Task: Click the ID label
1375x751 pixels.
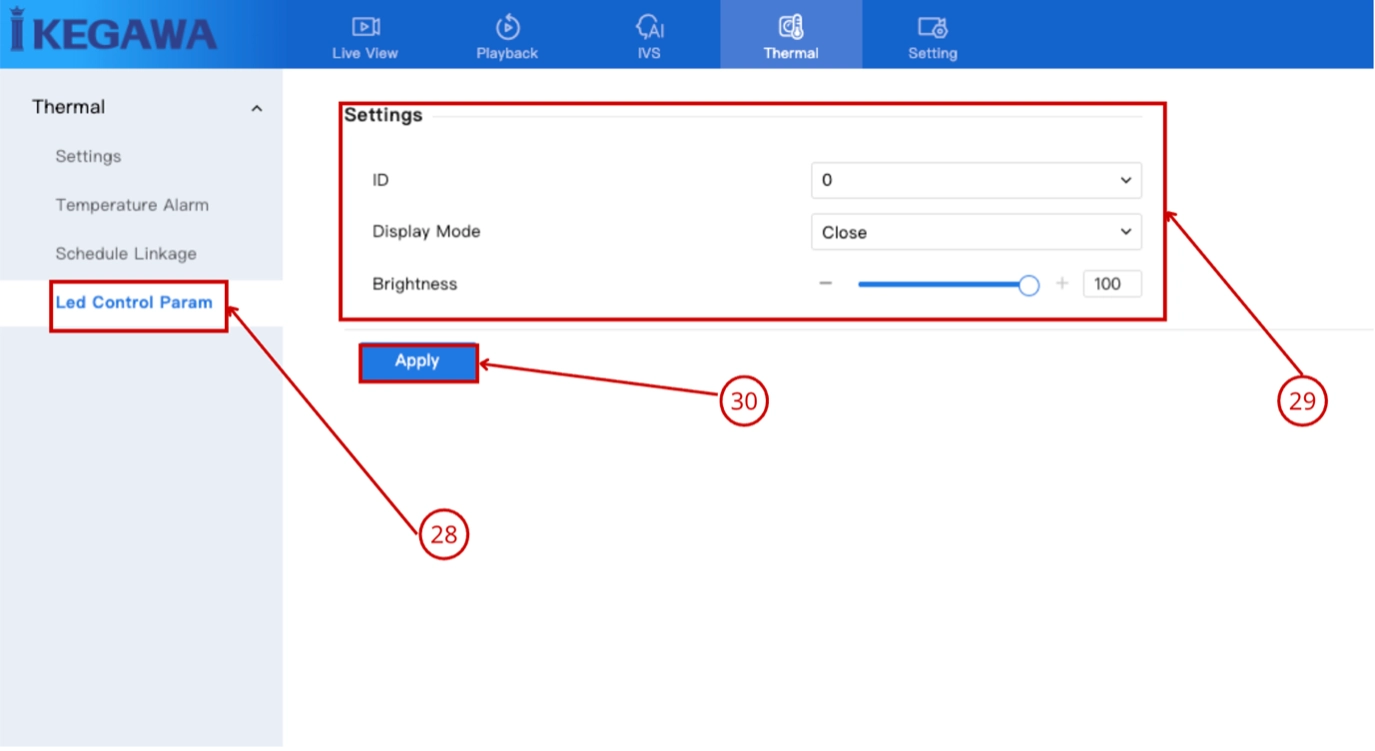Action: [x=380, y=180]
